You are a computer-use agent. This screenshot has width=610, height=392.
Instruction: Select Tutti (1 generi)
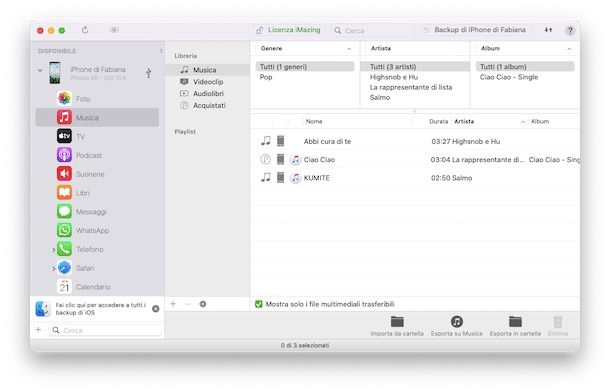click(305, 66)
